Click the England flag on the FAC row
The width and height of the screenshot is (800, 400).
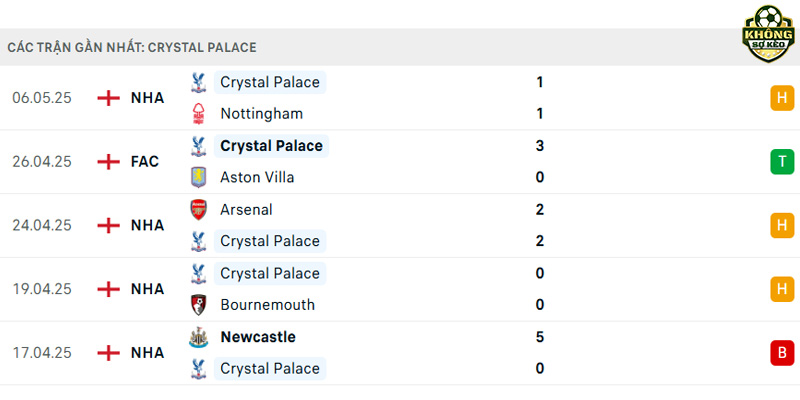coord(109,162)
